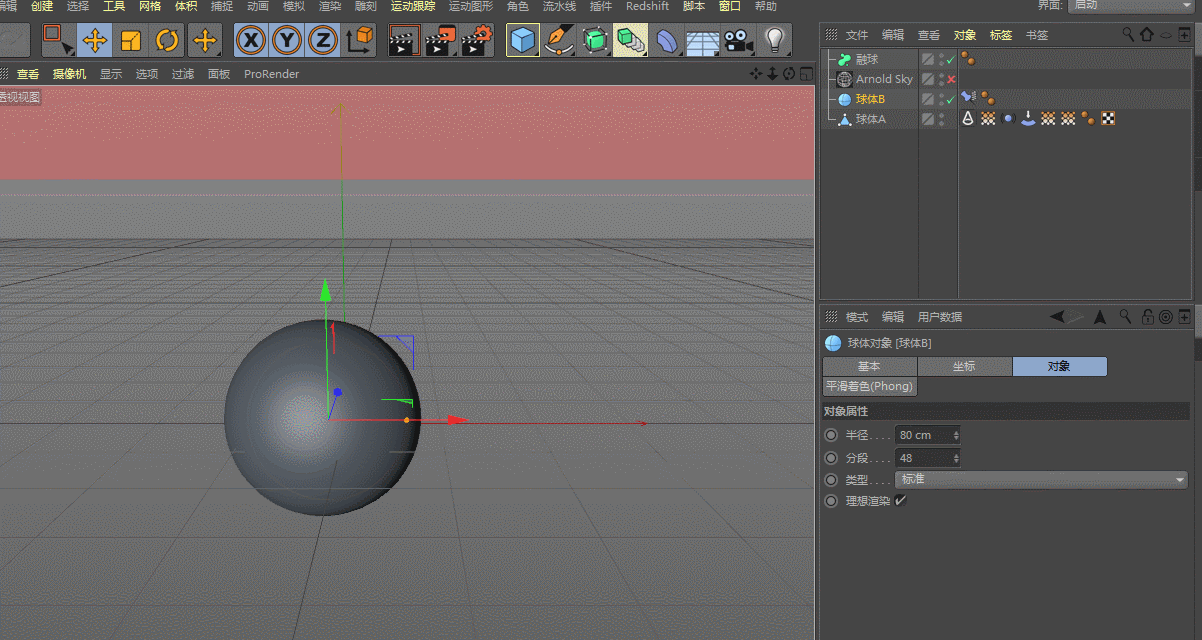1202x640 pixels.
Task: Add a Cube primitive object
Action: (x=523, y=40)
